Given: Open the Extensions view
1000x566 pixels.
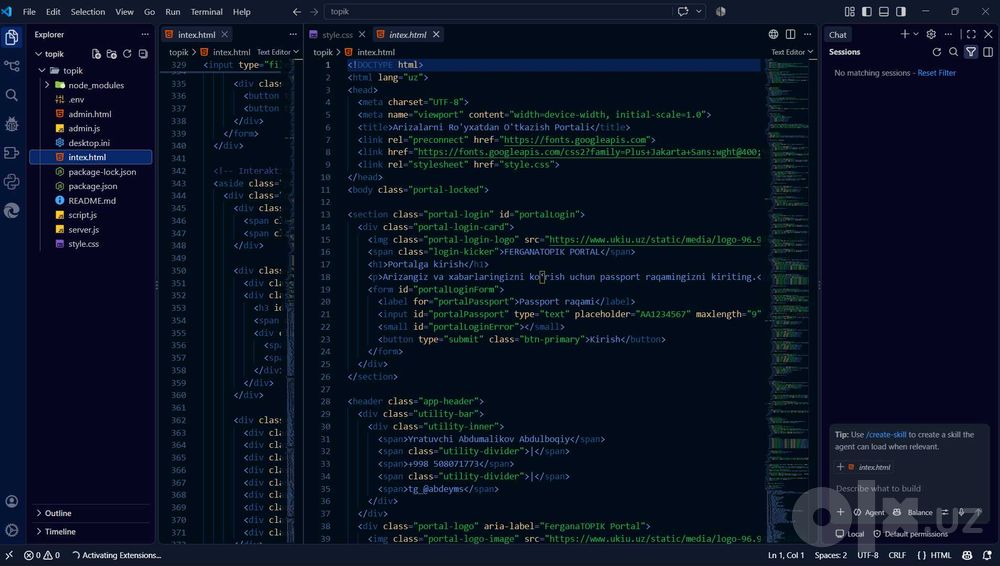Looking at the screenshot, I should click(11, 153).
